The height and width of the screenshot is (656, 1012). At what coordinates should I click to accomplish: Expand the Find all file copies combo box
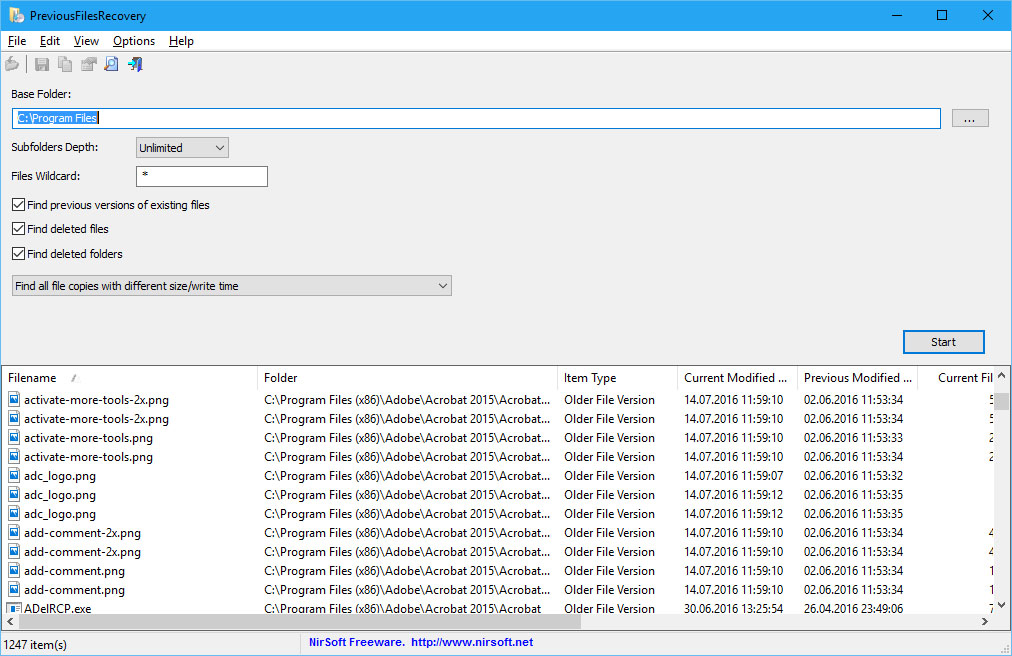(x=232, y=285)
